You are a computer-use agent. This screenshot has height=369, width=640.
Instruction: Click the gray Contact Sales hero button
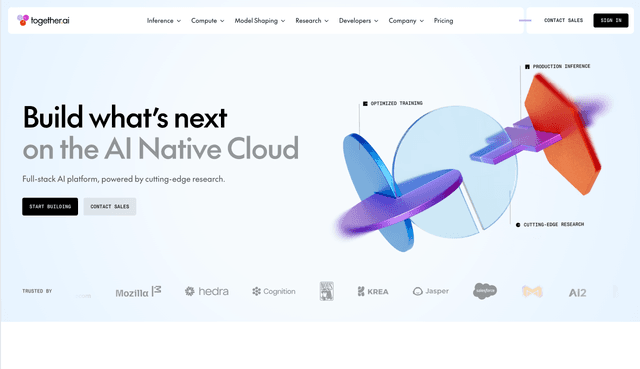[110, 207]
